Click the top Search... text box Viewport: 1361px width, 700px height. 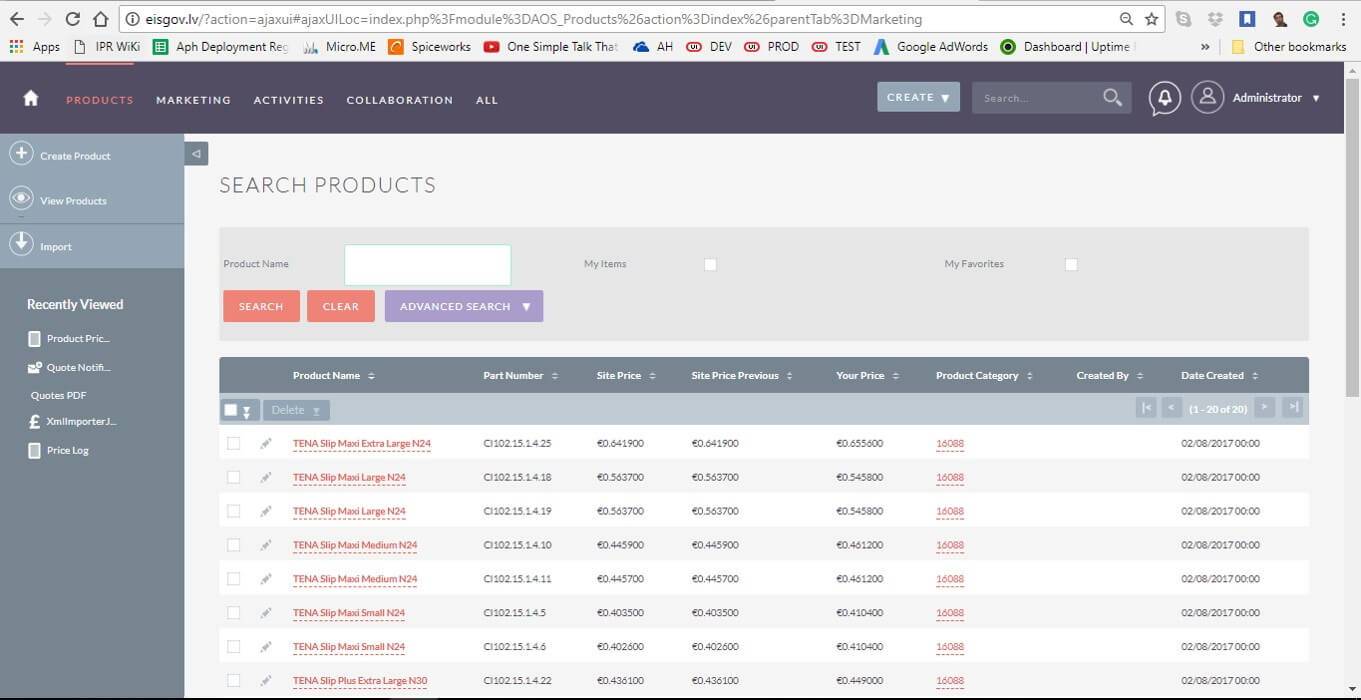1036,98
